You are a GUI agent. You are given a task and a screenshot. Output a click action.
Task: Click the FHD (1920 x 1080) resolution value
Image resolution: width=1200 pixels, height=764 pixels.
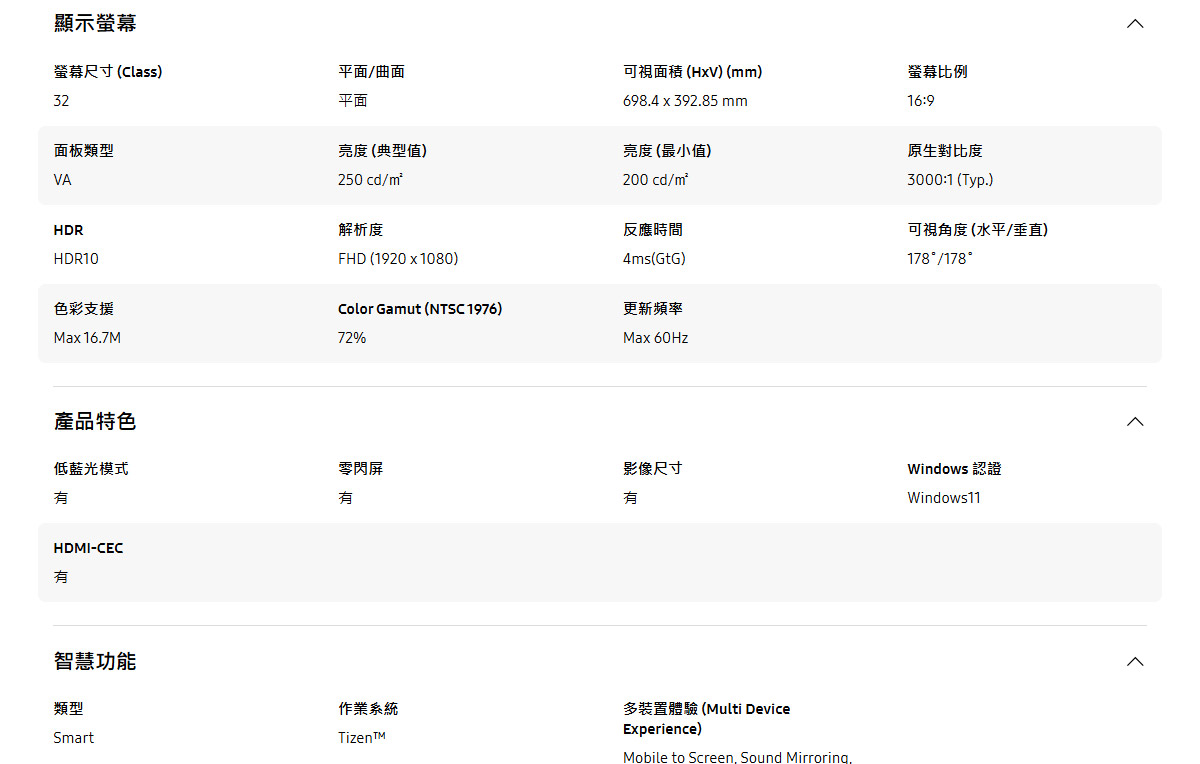[x=398, y=258]
